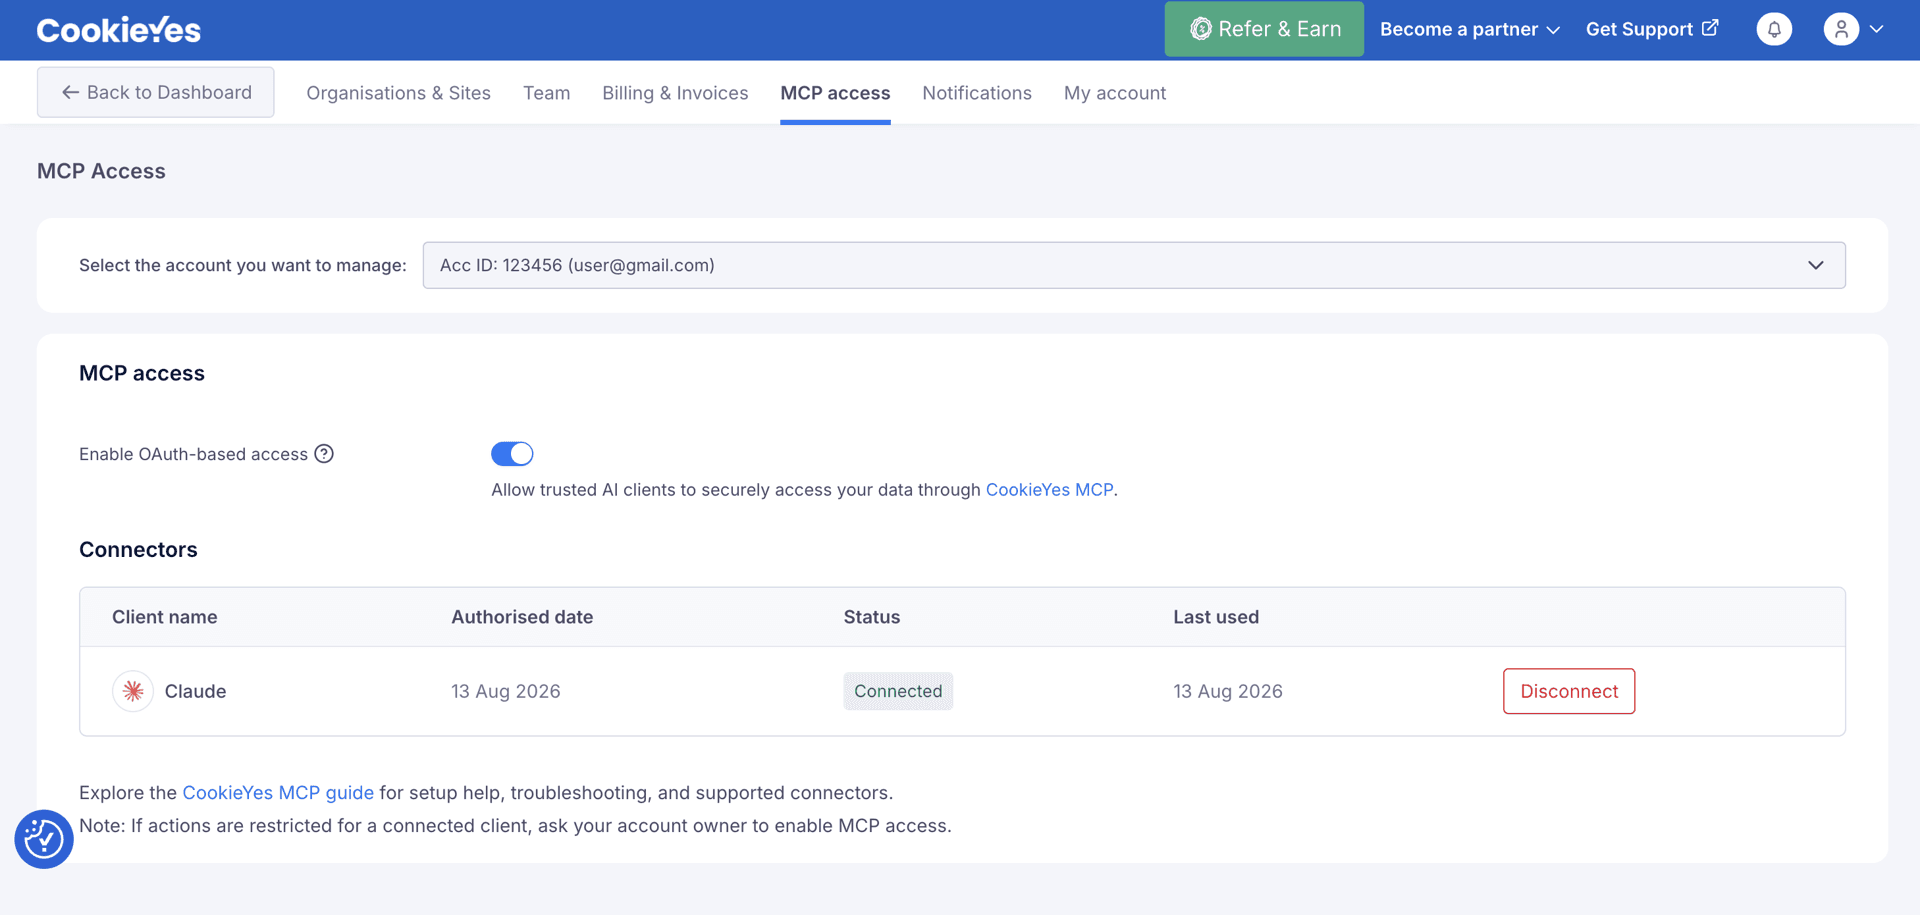Screen dimensions: 1920x915
Task: Click the Claude connector logo icon
Action: point(133,691)
